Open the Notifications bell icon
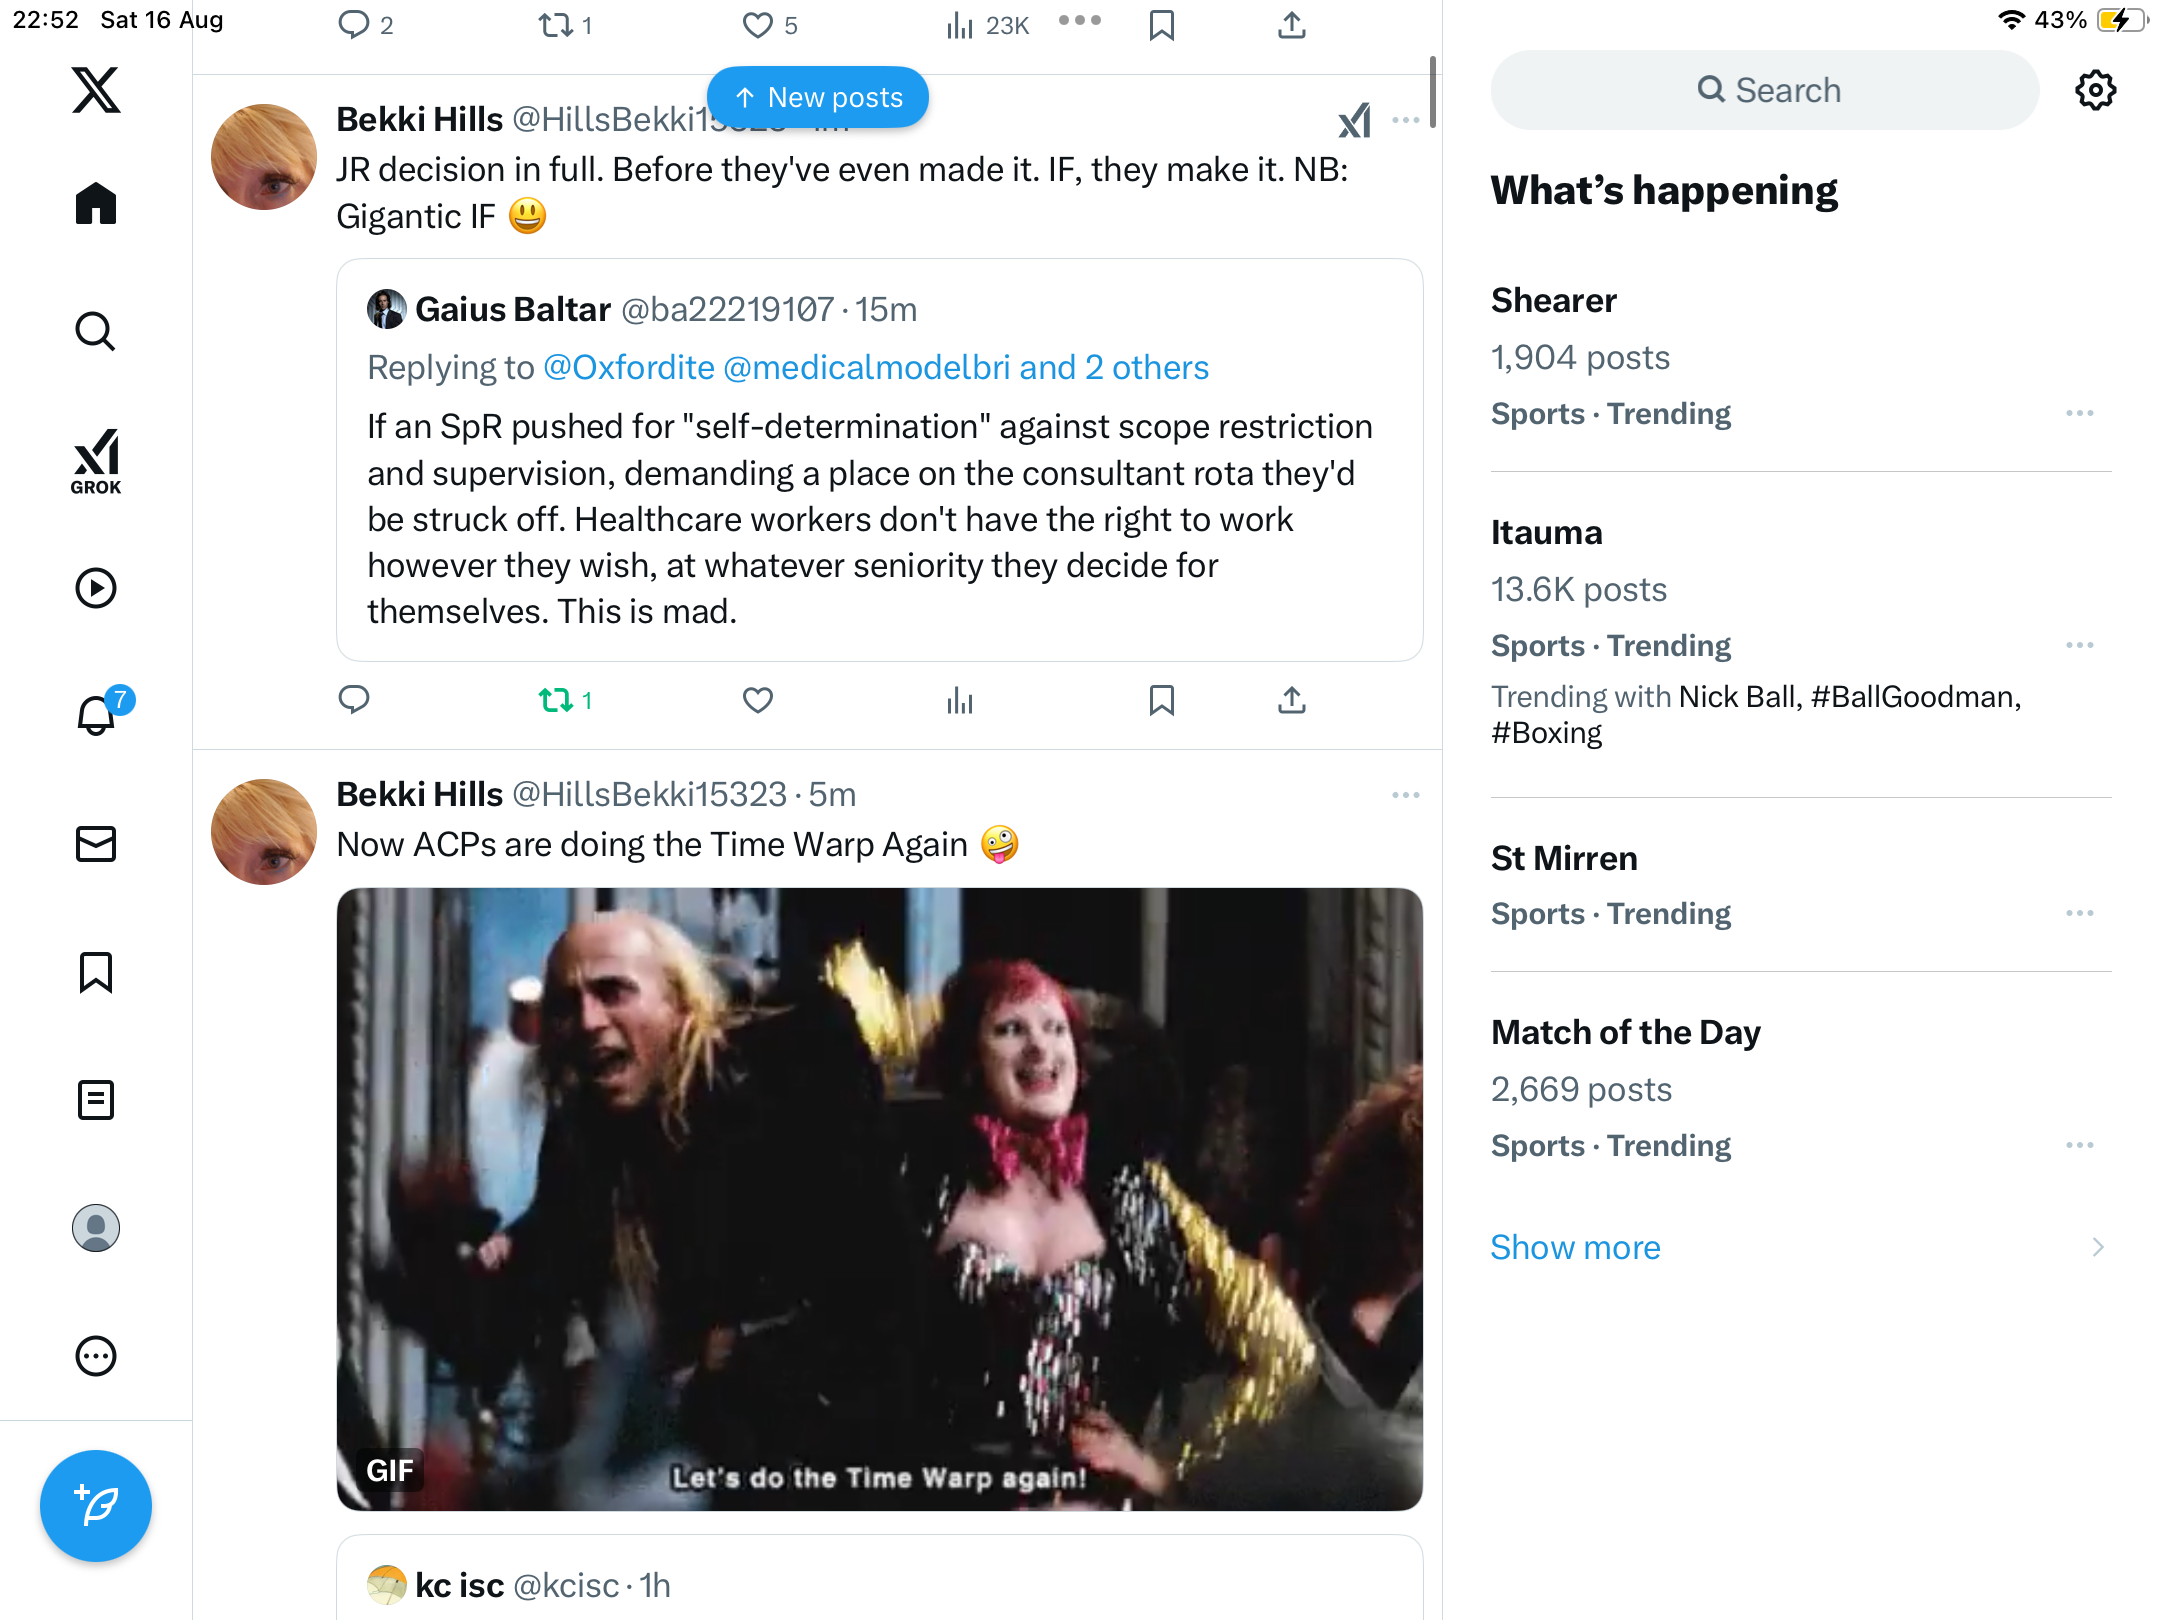Image resolution: width=2160 pixels, height=1620 pixels. pyautogui.click(x=96, y=715)
